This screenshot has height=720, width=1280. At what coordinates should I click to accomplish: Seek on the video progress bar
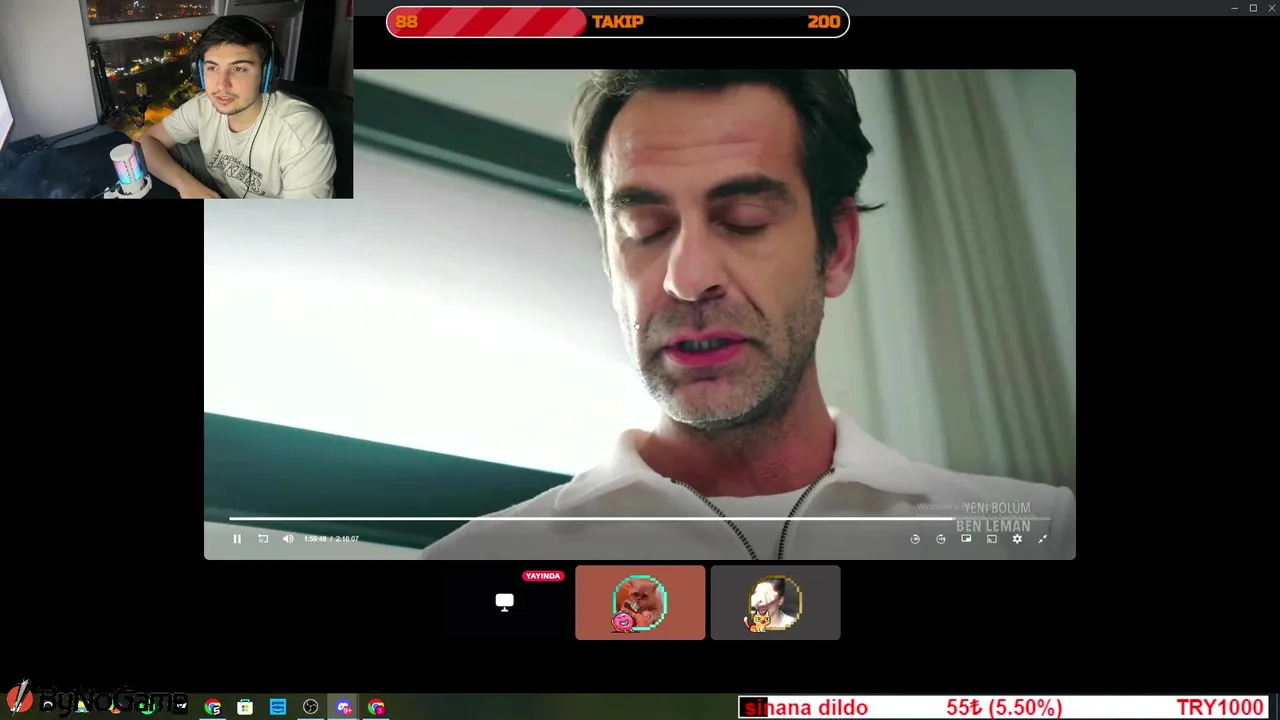pos(640,519)
